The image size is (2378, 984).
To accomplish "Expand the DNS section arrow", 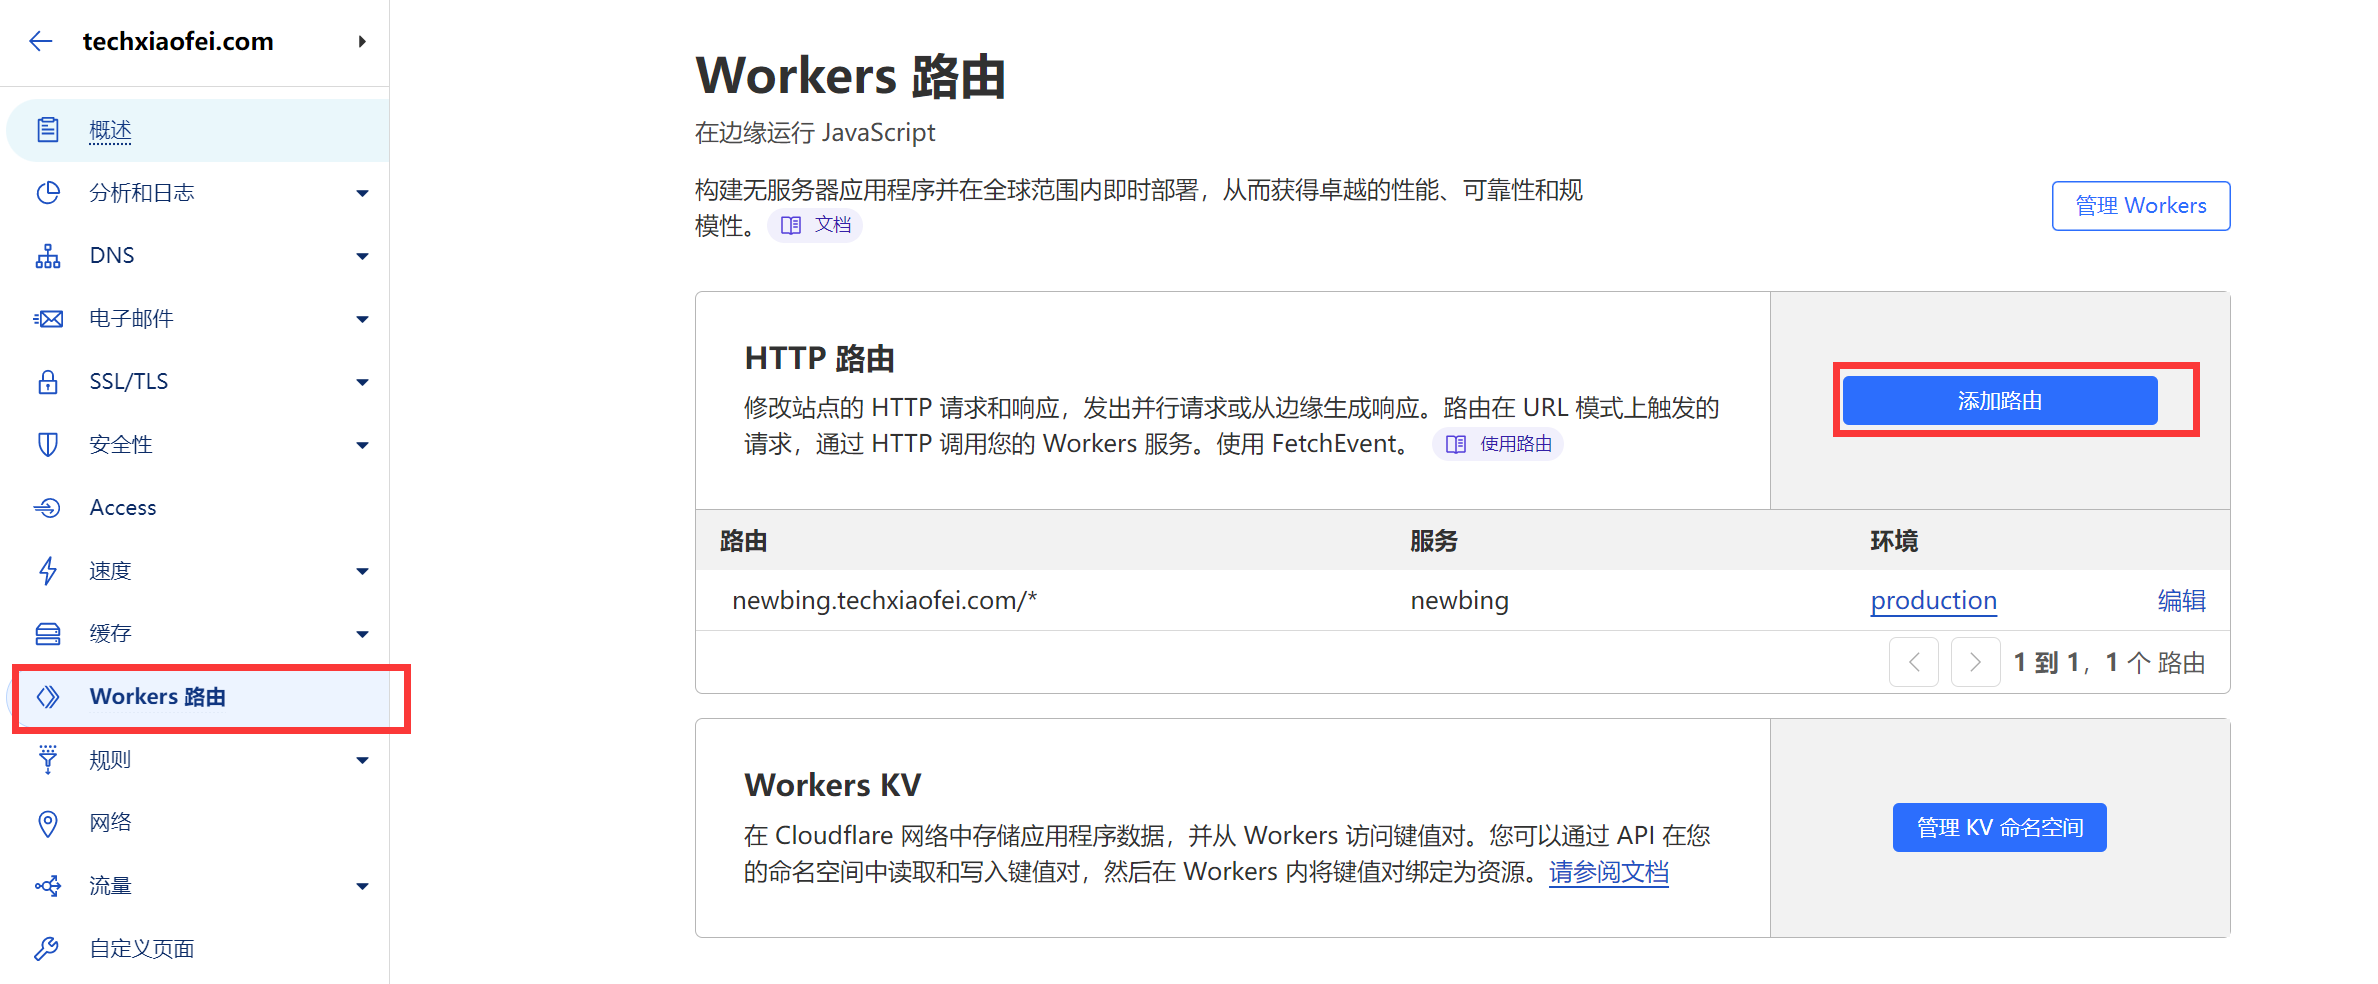I will pyautogui.click(x=362, y=256).
